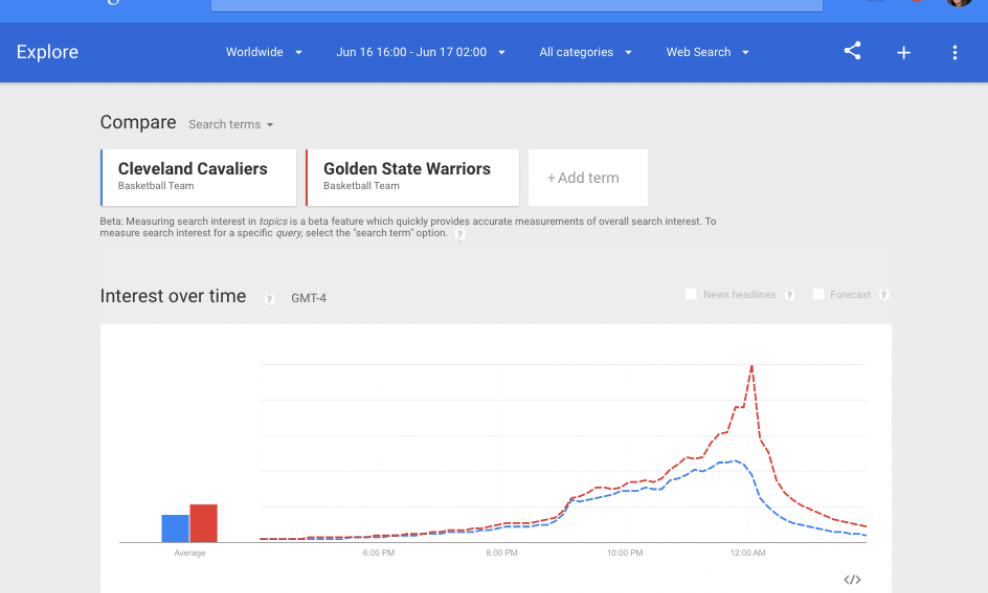Click the embed code icon below the chart

[852, 579]
